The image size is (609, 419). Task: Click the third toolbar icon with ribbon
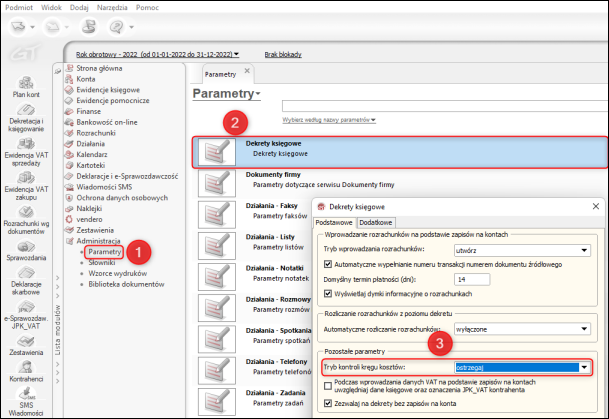click(x=89, y=27)
